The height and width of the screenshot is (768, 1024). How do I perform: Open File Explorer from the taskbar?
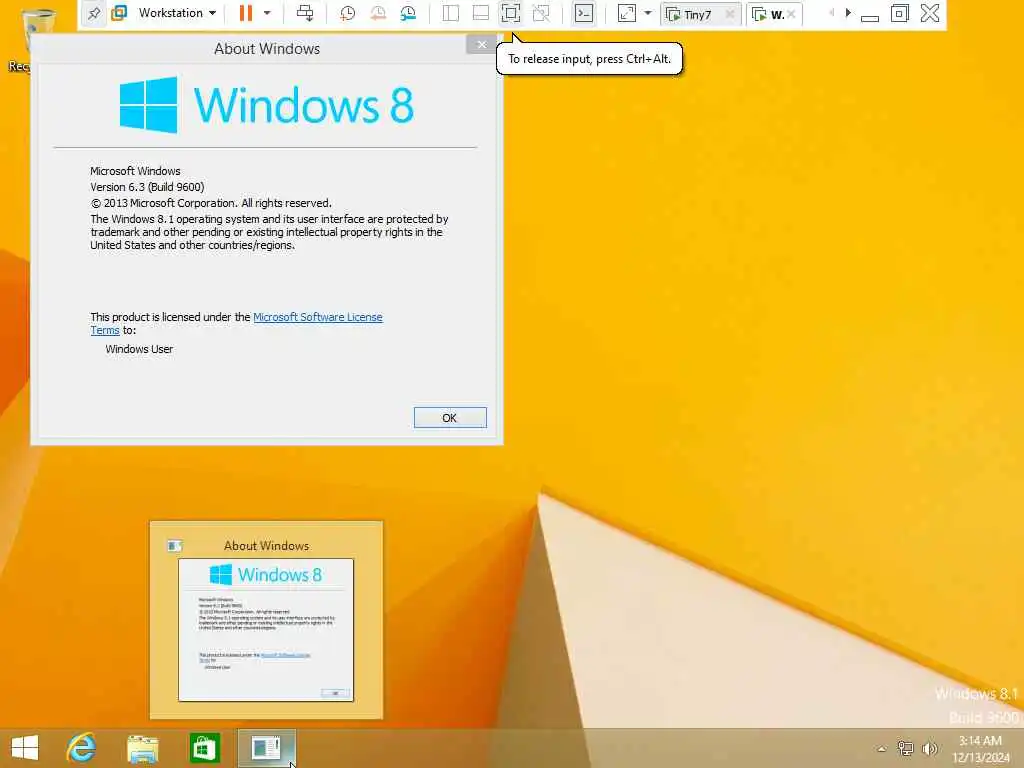tap(142, 748)
